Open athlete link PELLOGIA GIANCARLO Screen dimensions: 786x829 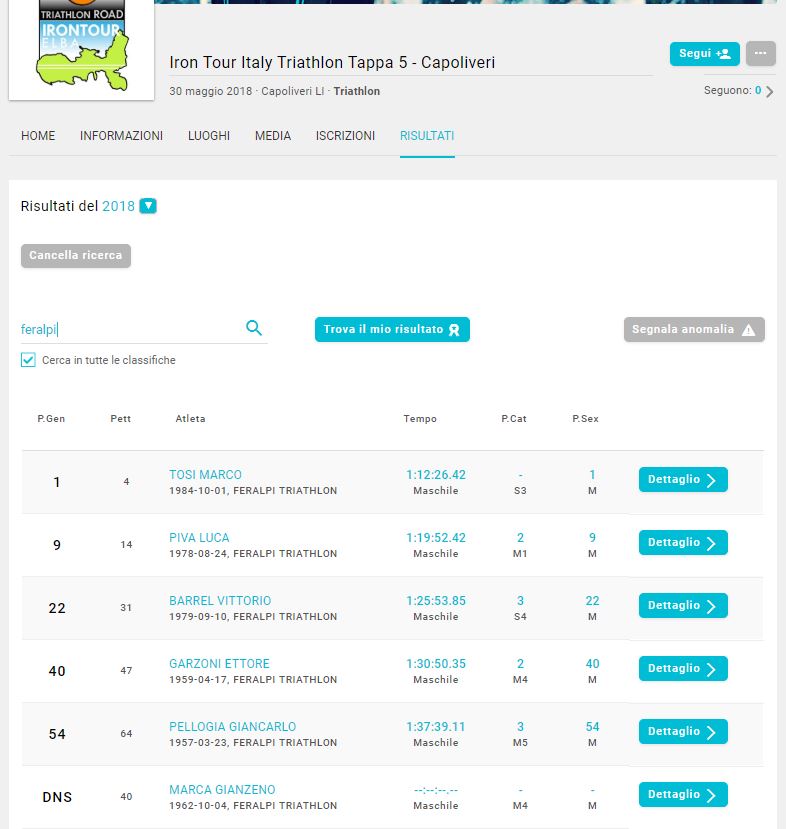pyautogui.click(x=233, y=726)
